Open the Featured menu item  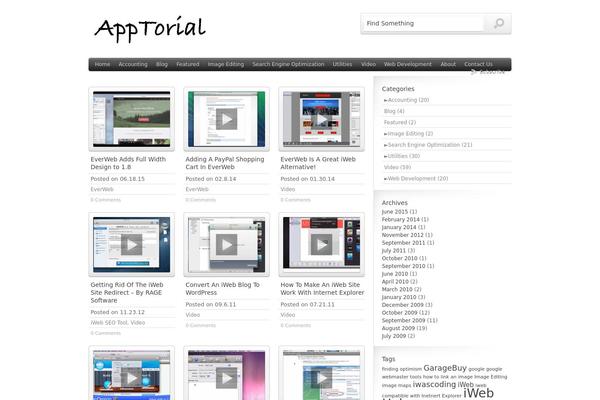pyautogui.click(x=188, y=64)
